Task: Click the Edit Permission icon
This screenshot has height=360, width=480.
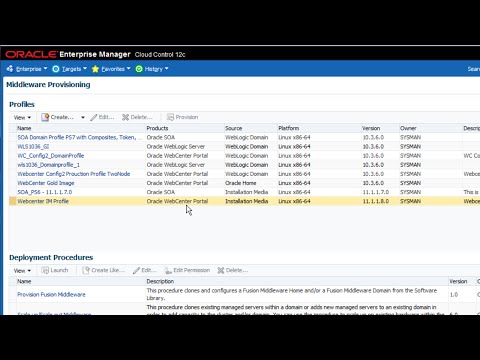Action: pyautogui.click(x=168, y=270)
